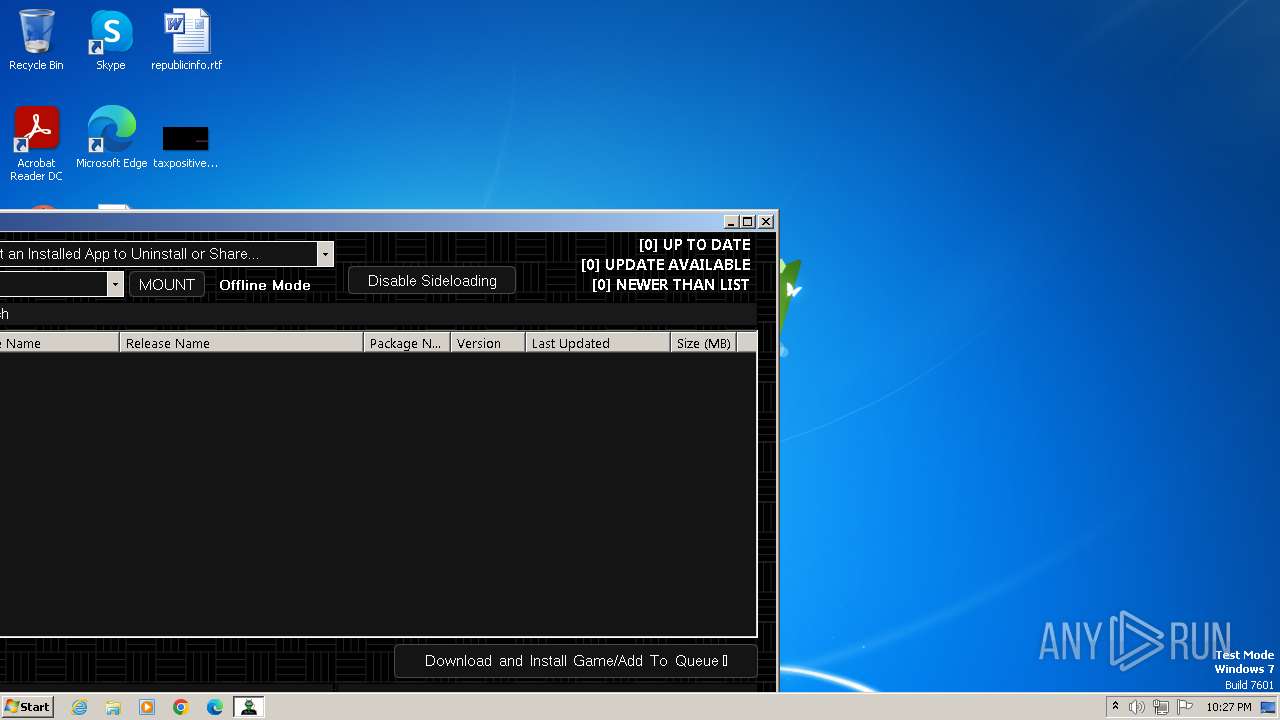Close the sideloader window
This screenshot has width=1280, height=720.
766,222
